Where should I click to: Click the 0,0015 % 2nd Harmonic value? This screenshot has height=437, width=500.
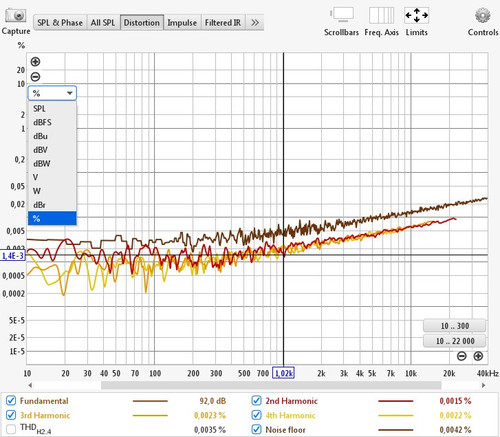coord(455,401)
